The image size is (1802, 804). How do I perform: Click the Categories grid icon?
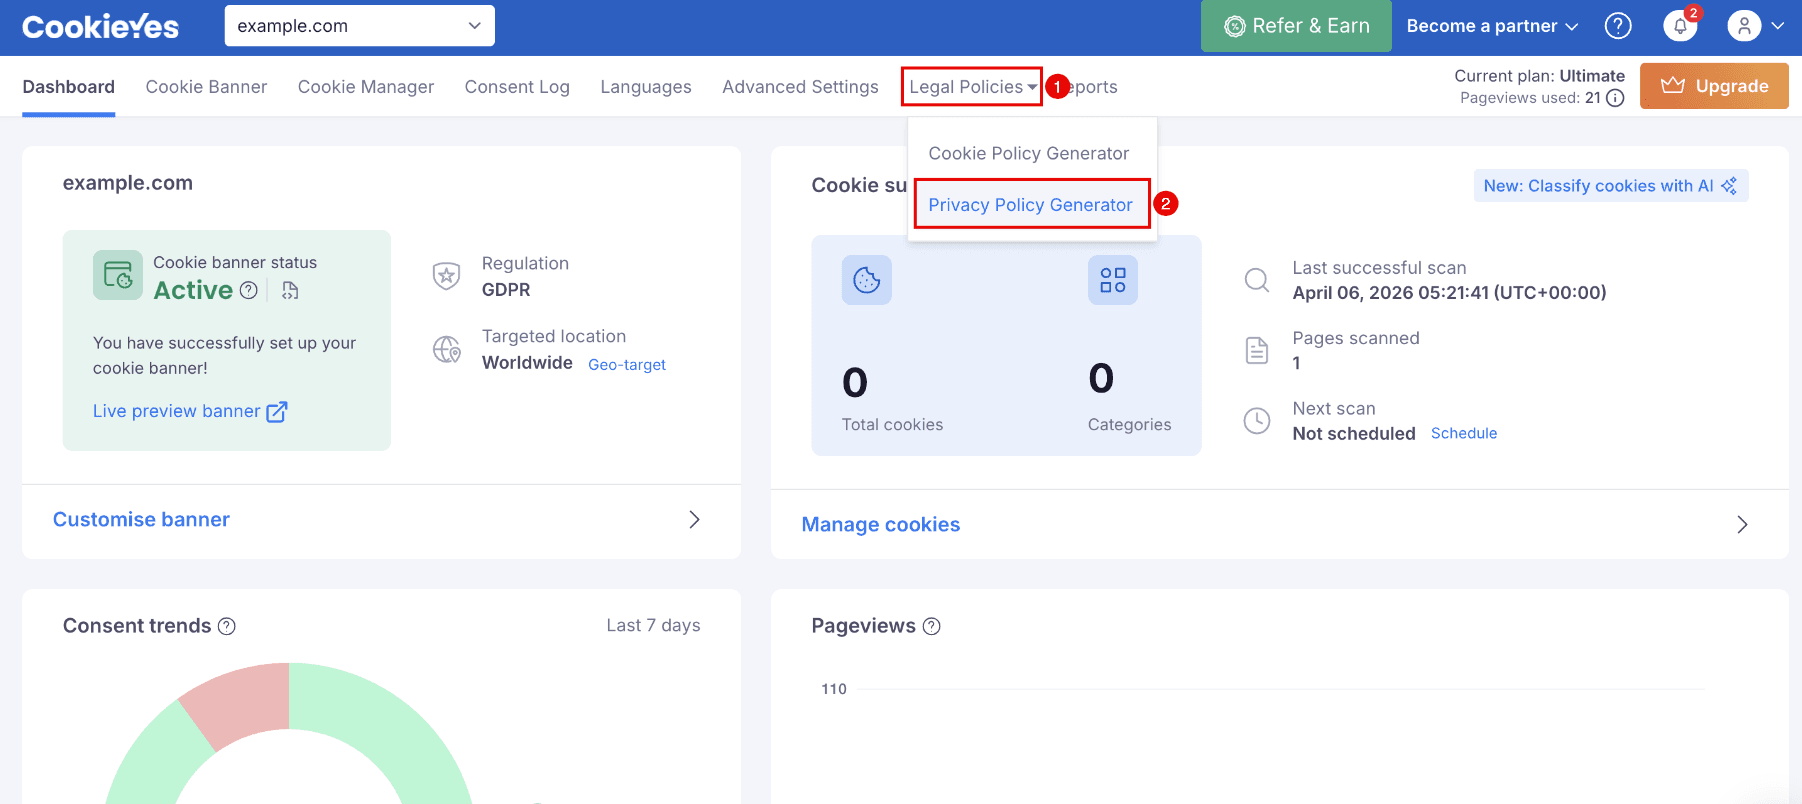(1113, 280)
